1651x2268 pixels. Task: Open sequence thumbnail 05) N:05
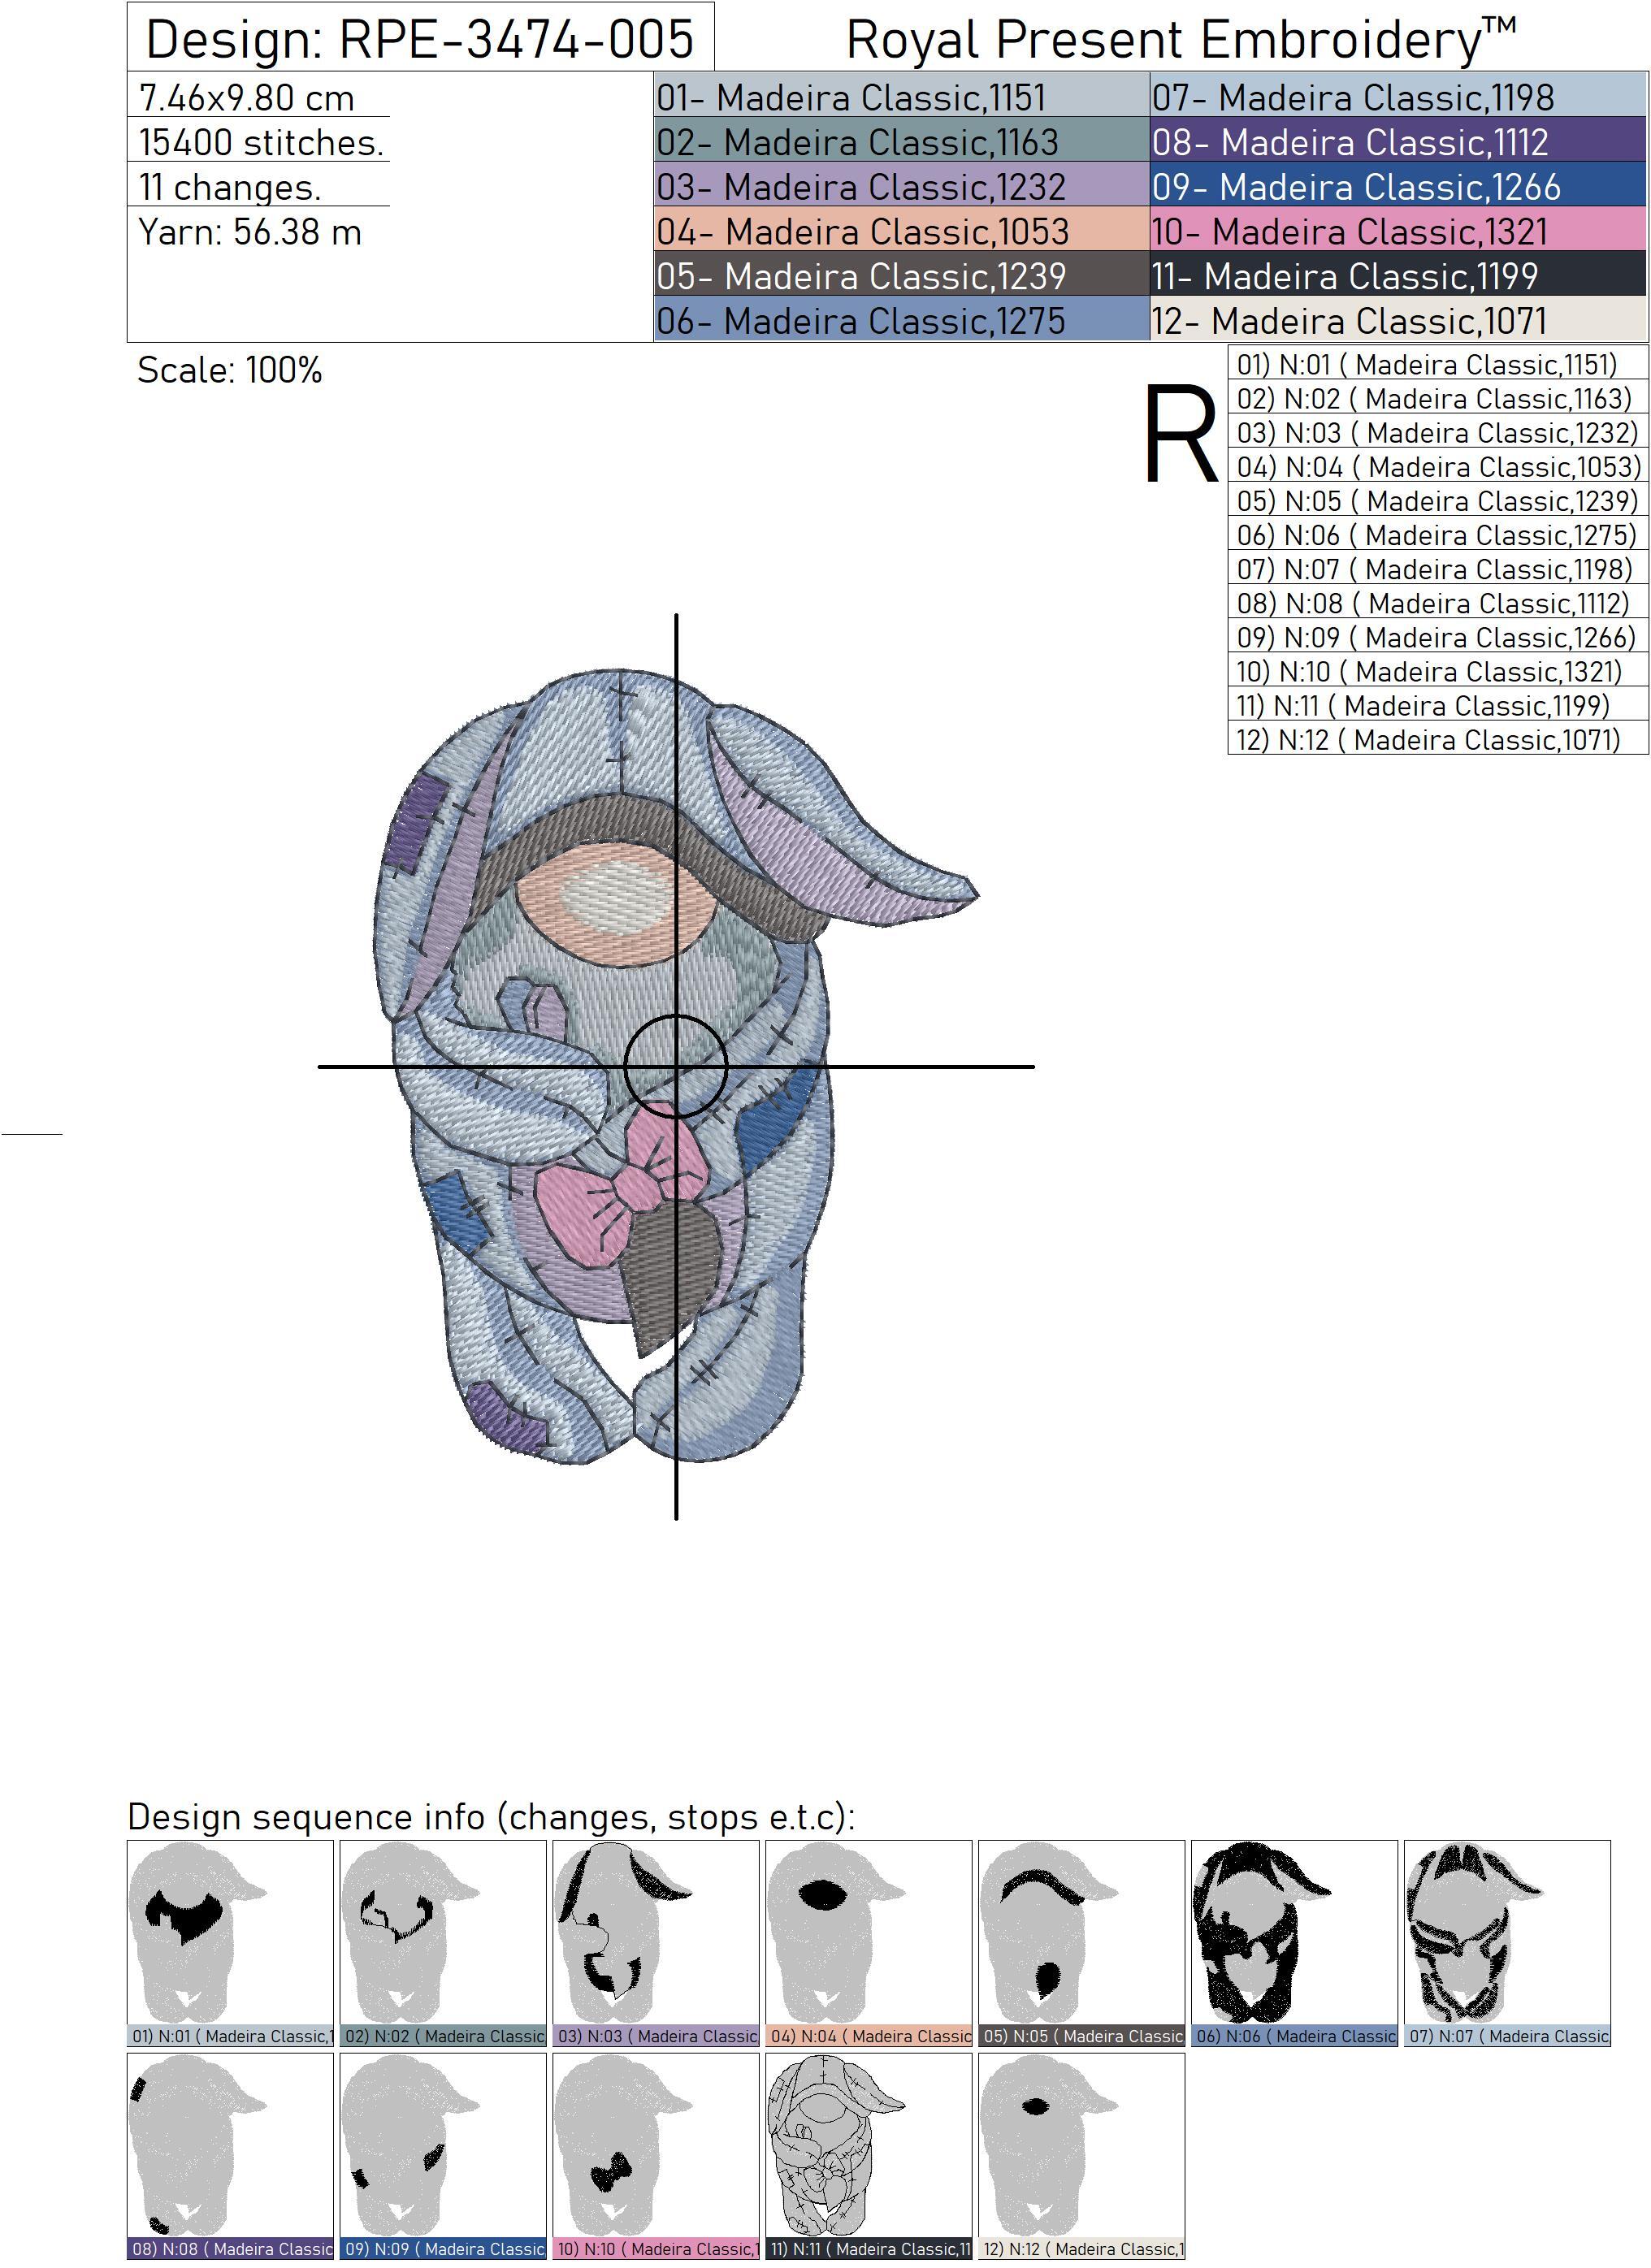1082,1942
